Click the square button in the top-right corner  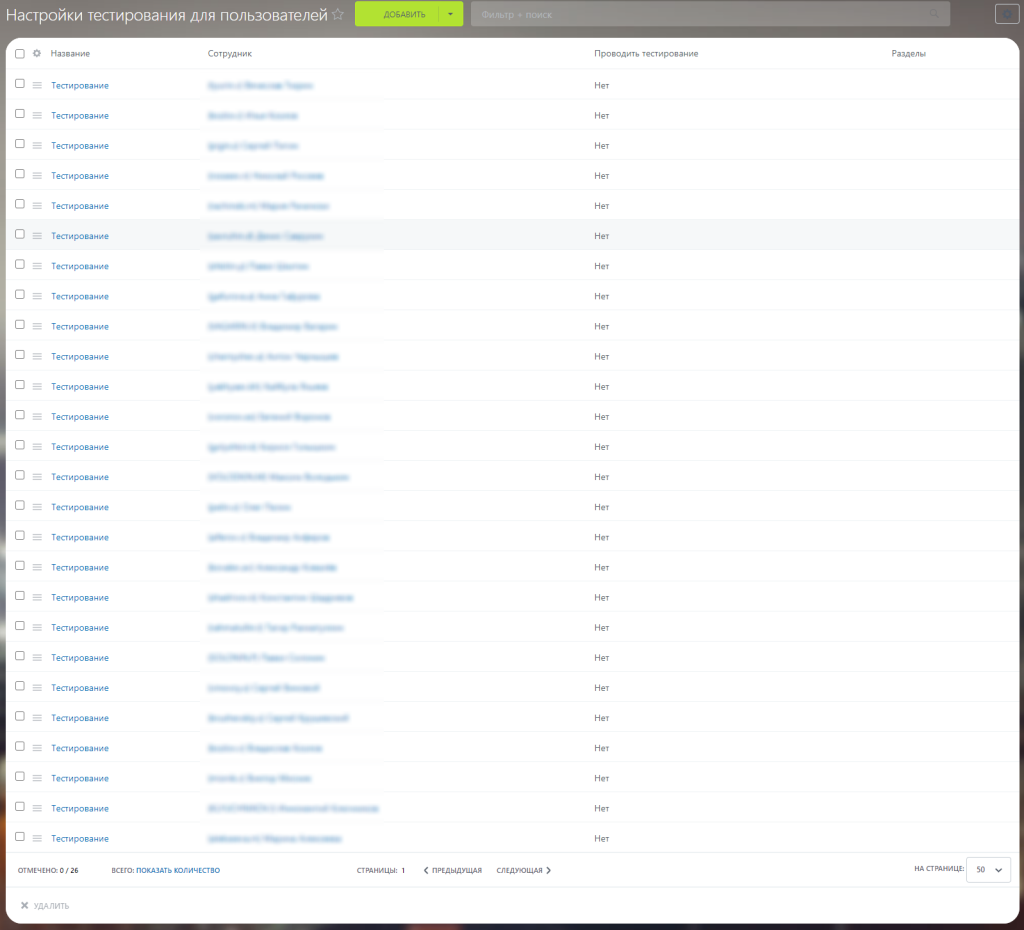pos(1006,14)
